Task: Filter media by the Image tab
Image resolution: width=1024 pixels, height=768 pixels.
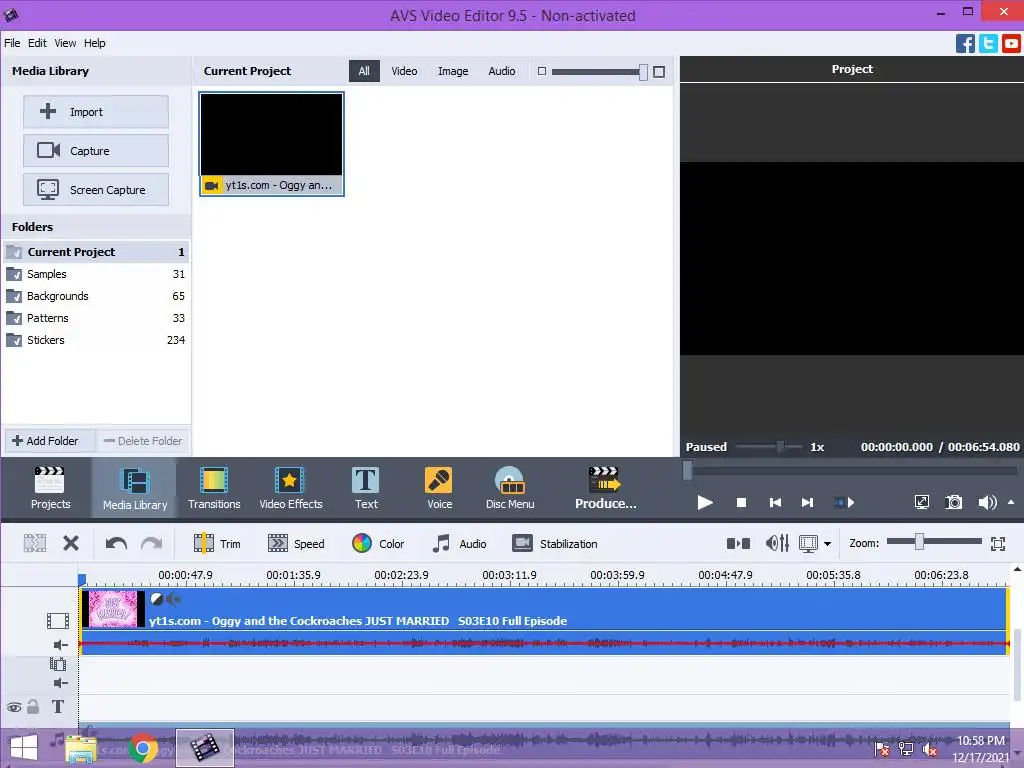Action: click(453, 71)
